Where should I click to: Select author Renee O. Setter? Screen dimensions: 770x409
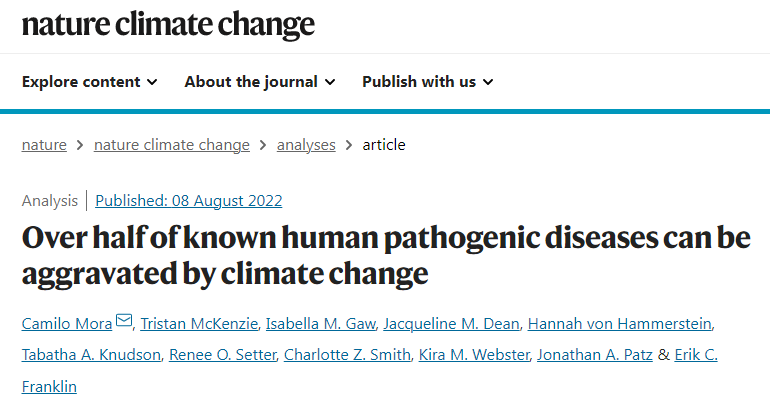[222, 354]
